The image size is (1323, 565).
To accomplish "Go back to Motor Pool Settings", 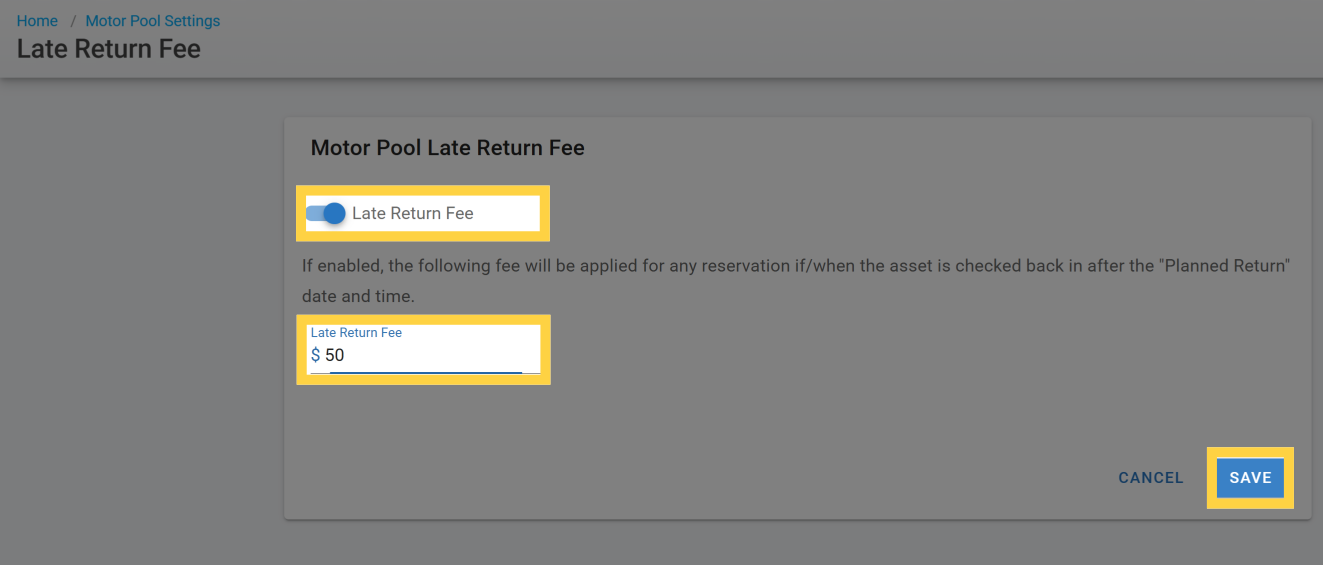I will coord(153,21).
